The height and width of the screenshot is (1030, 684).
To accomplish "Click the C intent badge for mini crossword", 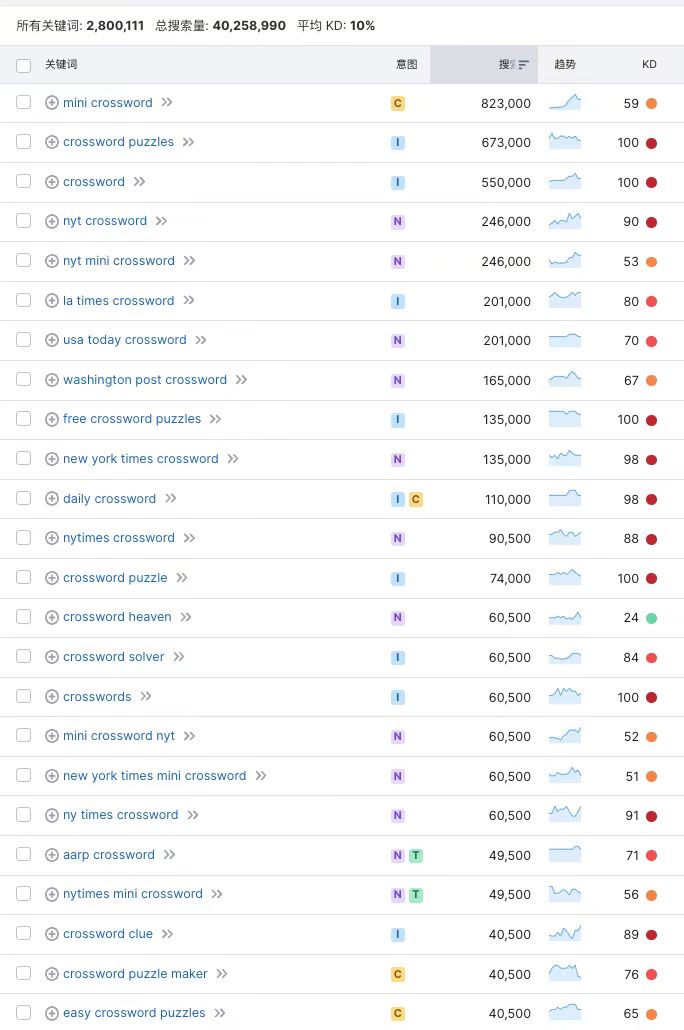I will [x=398, y=103].
